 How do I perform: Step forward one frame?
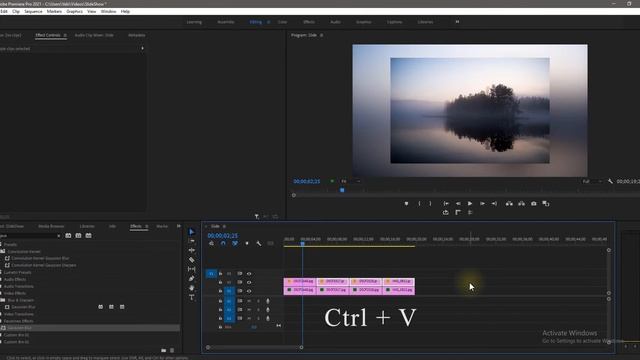click(482, 204)
